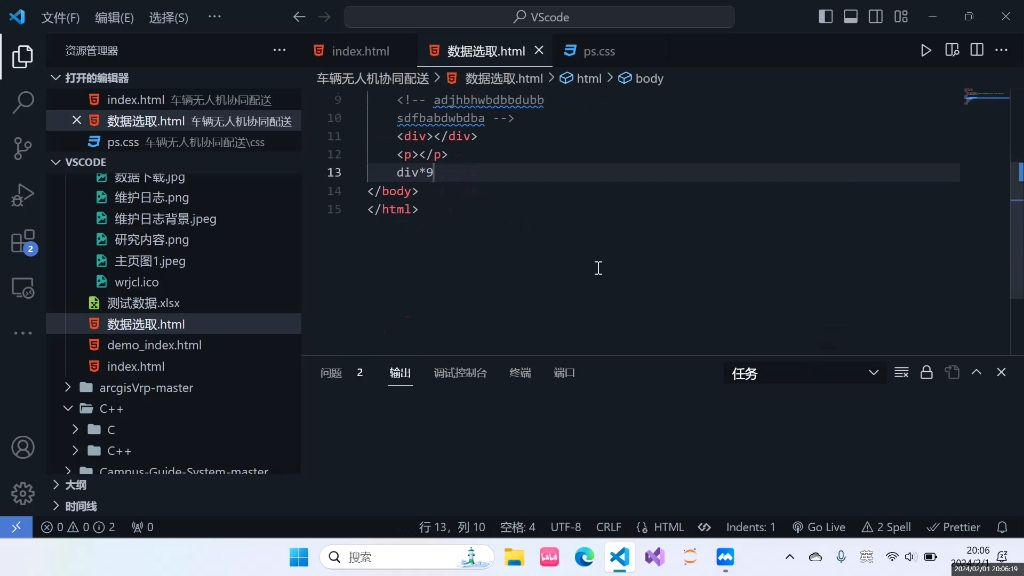
Task: Open the Search view in activity bar
Action: tap(22, 102)
